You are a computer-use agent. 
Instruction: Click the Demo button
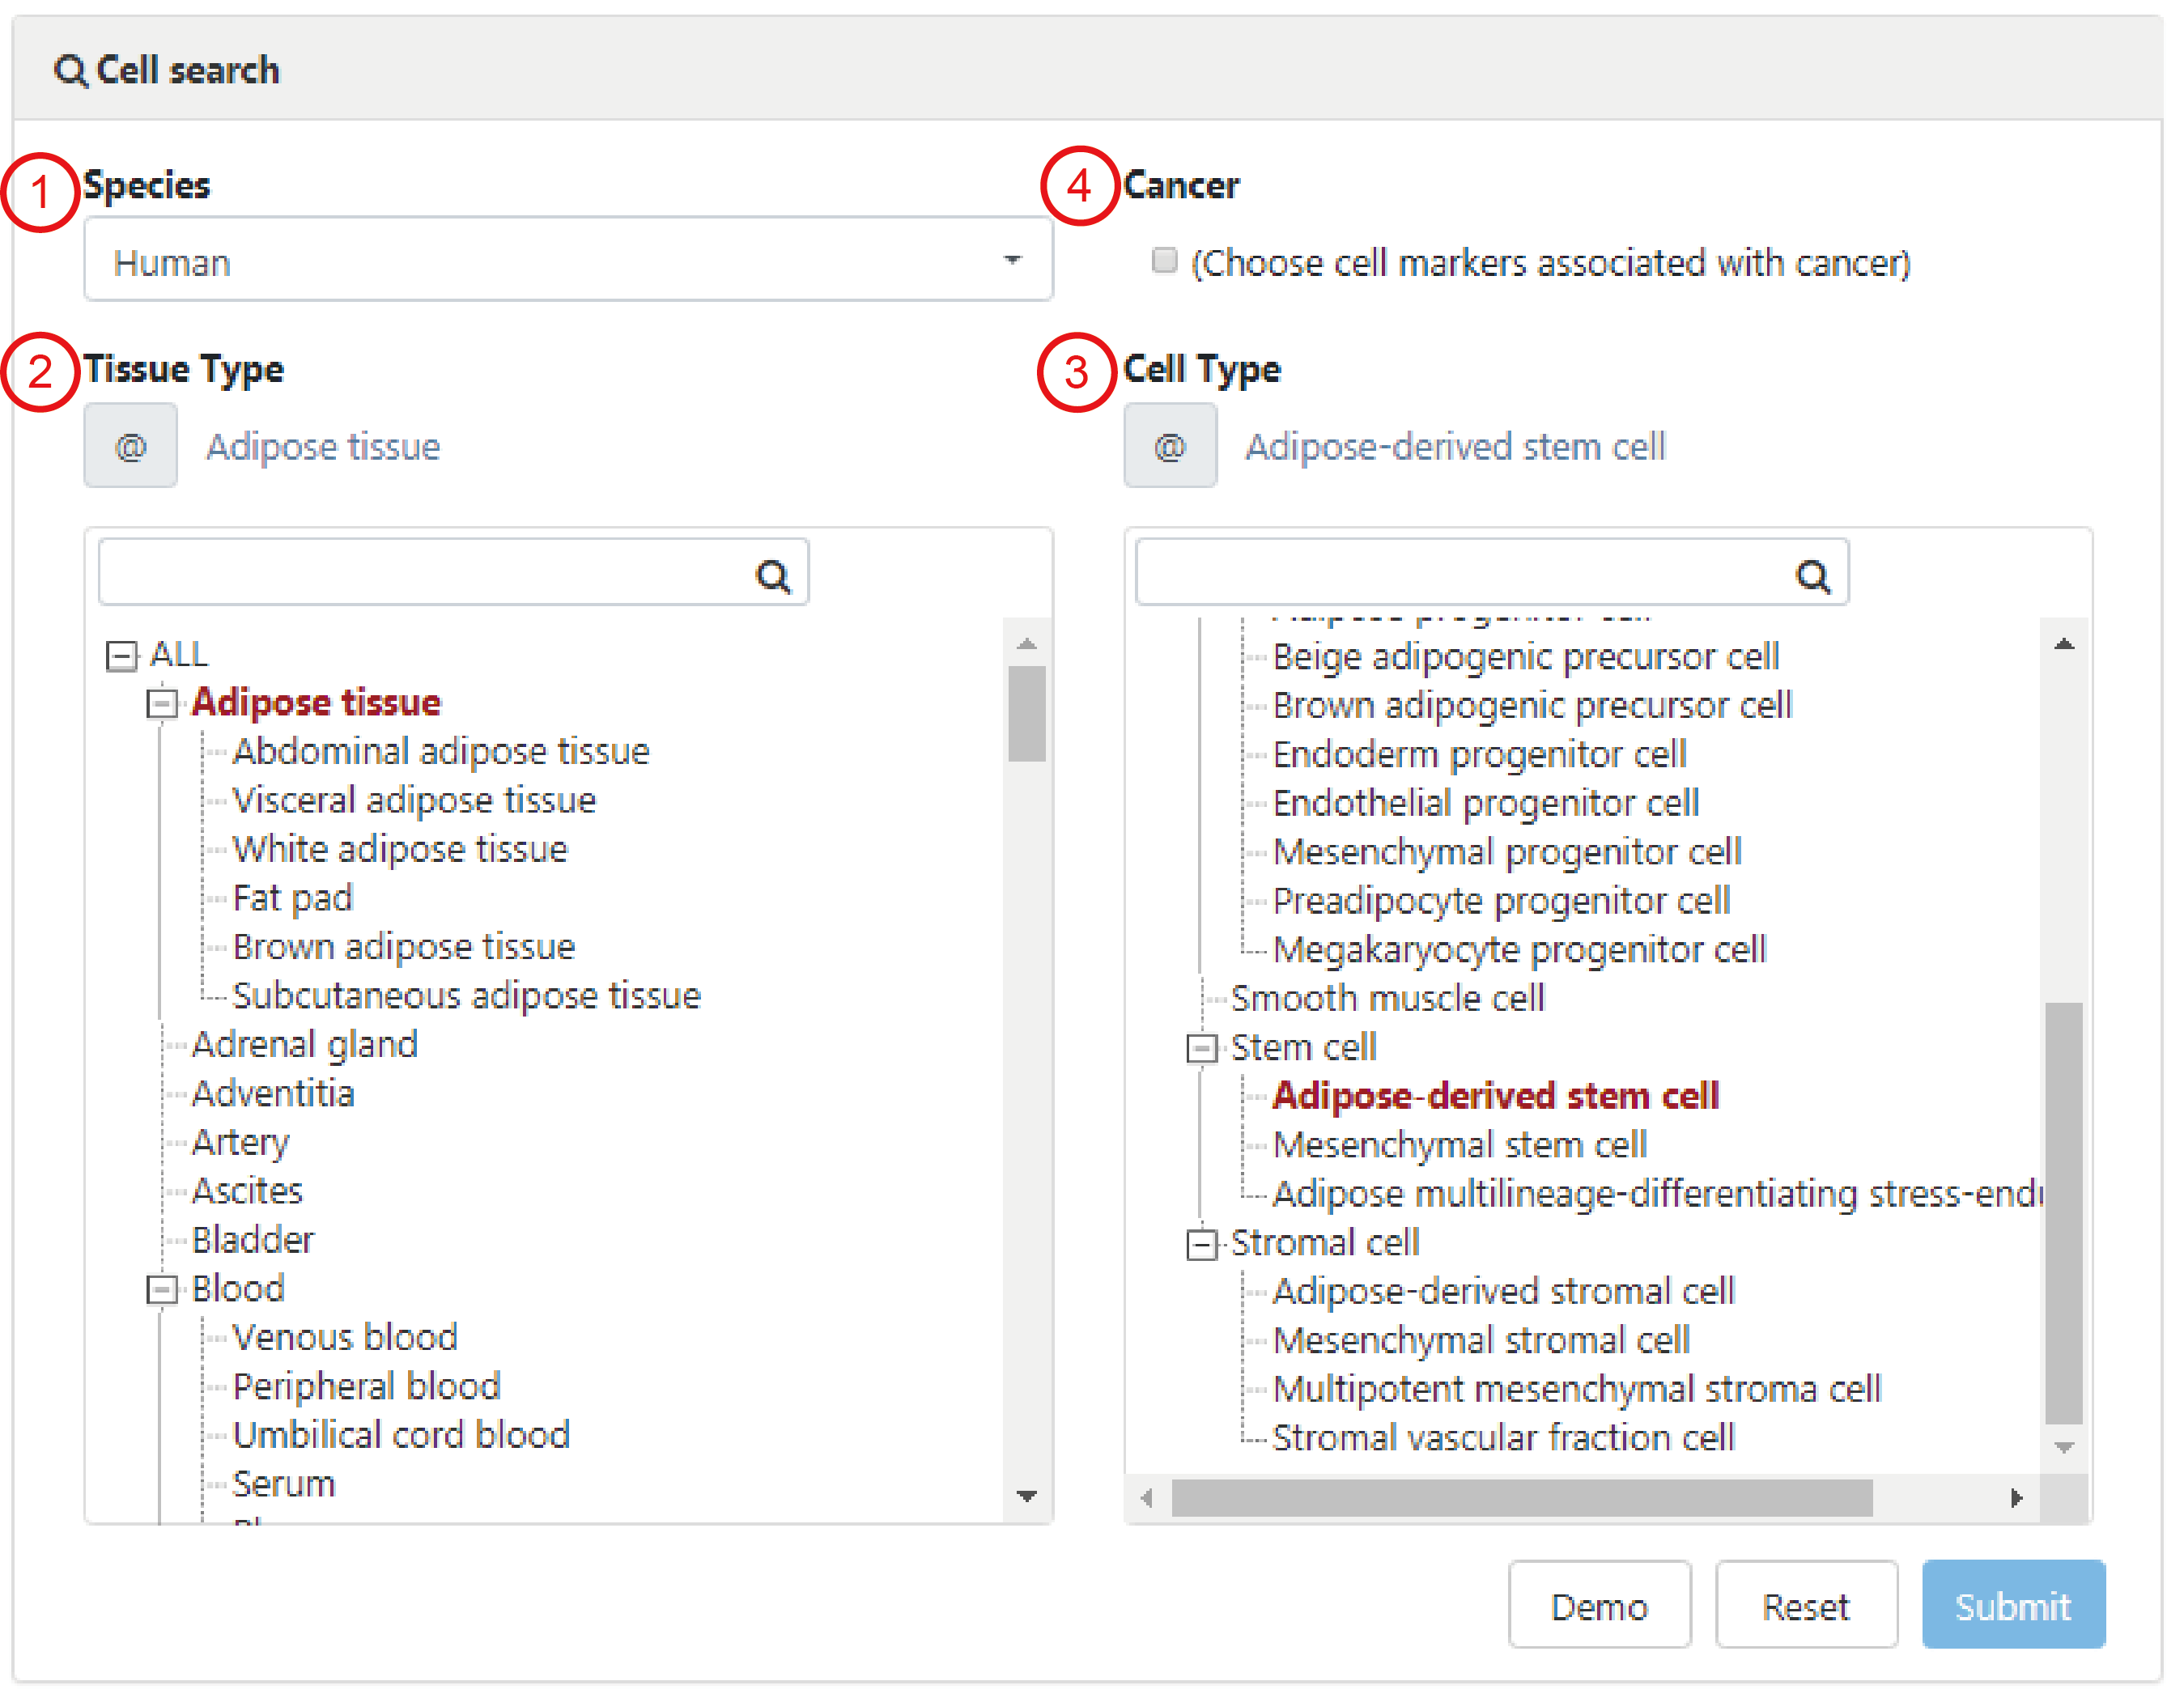tap(1598, 1606)
